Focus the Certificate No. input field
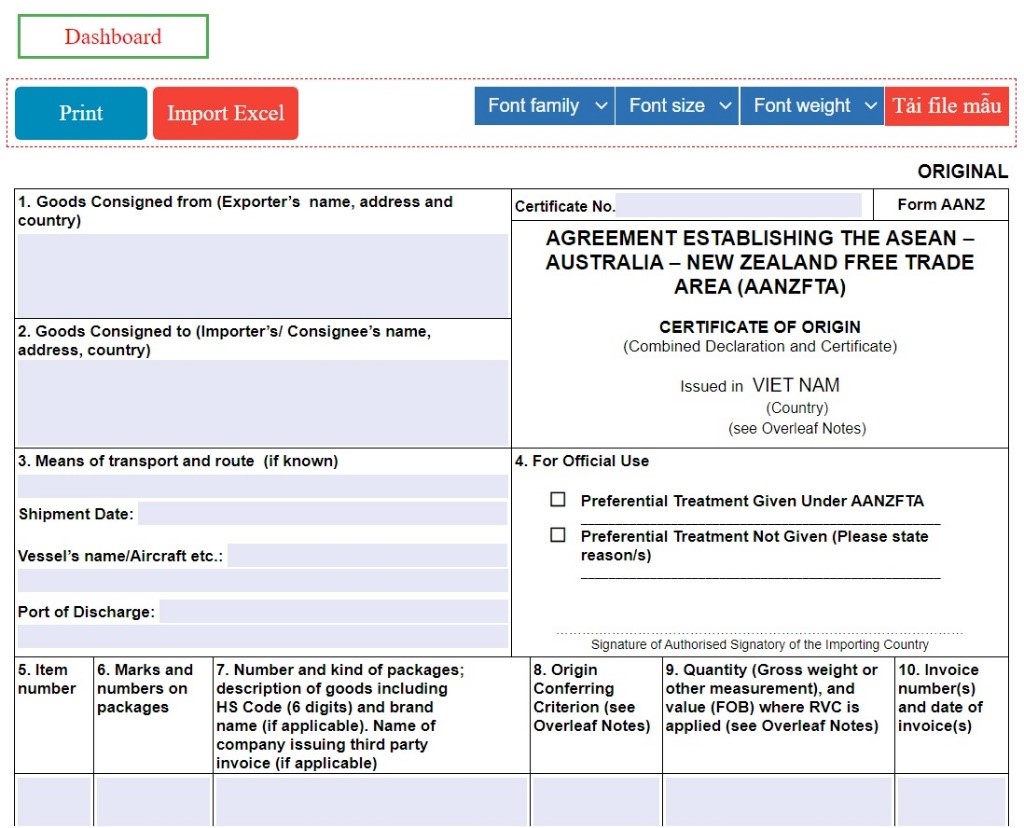This screenshot has height=828, width=1024. (x=738, y=205)
